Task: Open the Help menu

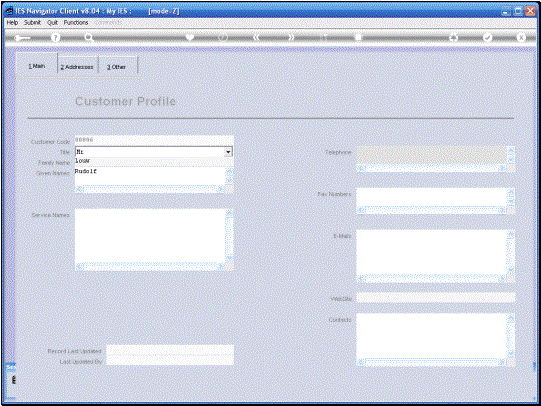Action: click(x=12, y=22)
